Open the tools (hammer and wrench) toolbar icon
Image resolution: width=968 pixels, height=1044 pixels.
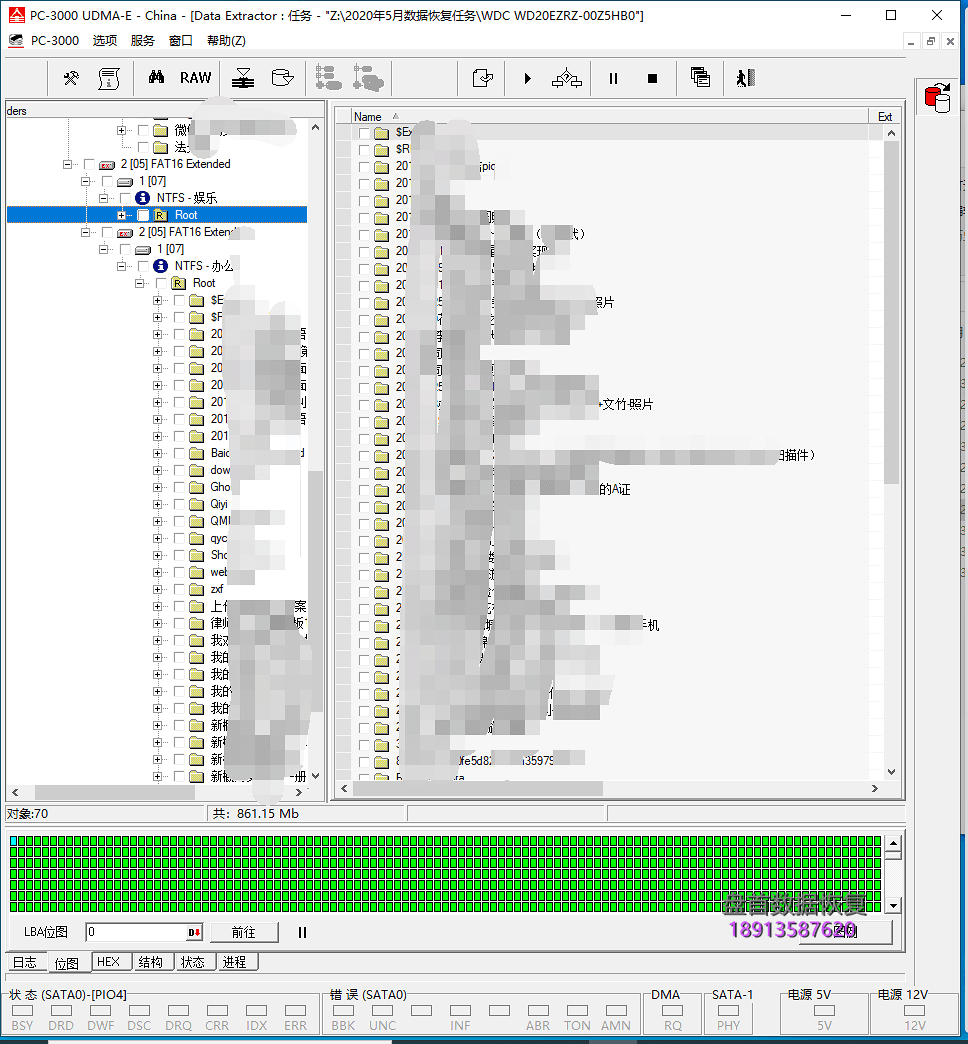pos(71,79)
